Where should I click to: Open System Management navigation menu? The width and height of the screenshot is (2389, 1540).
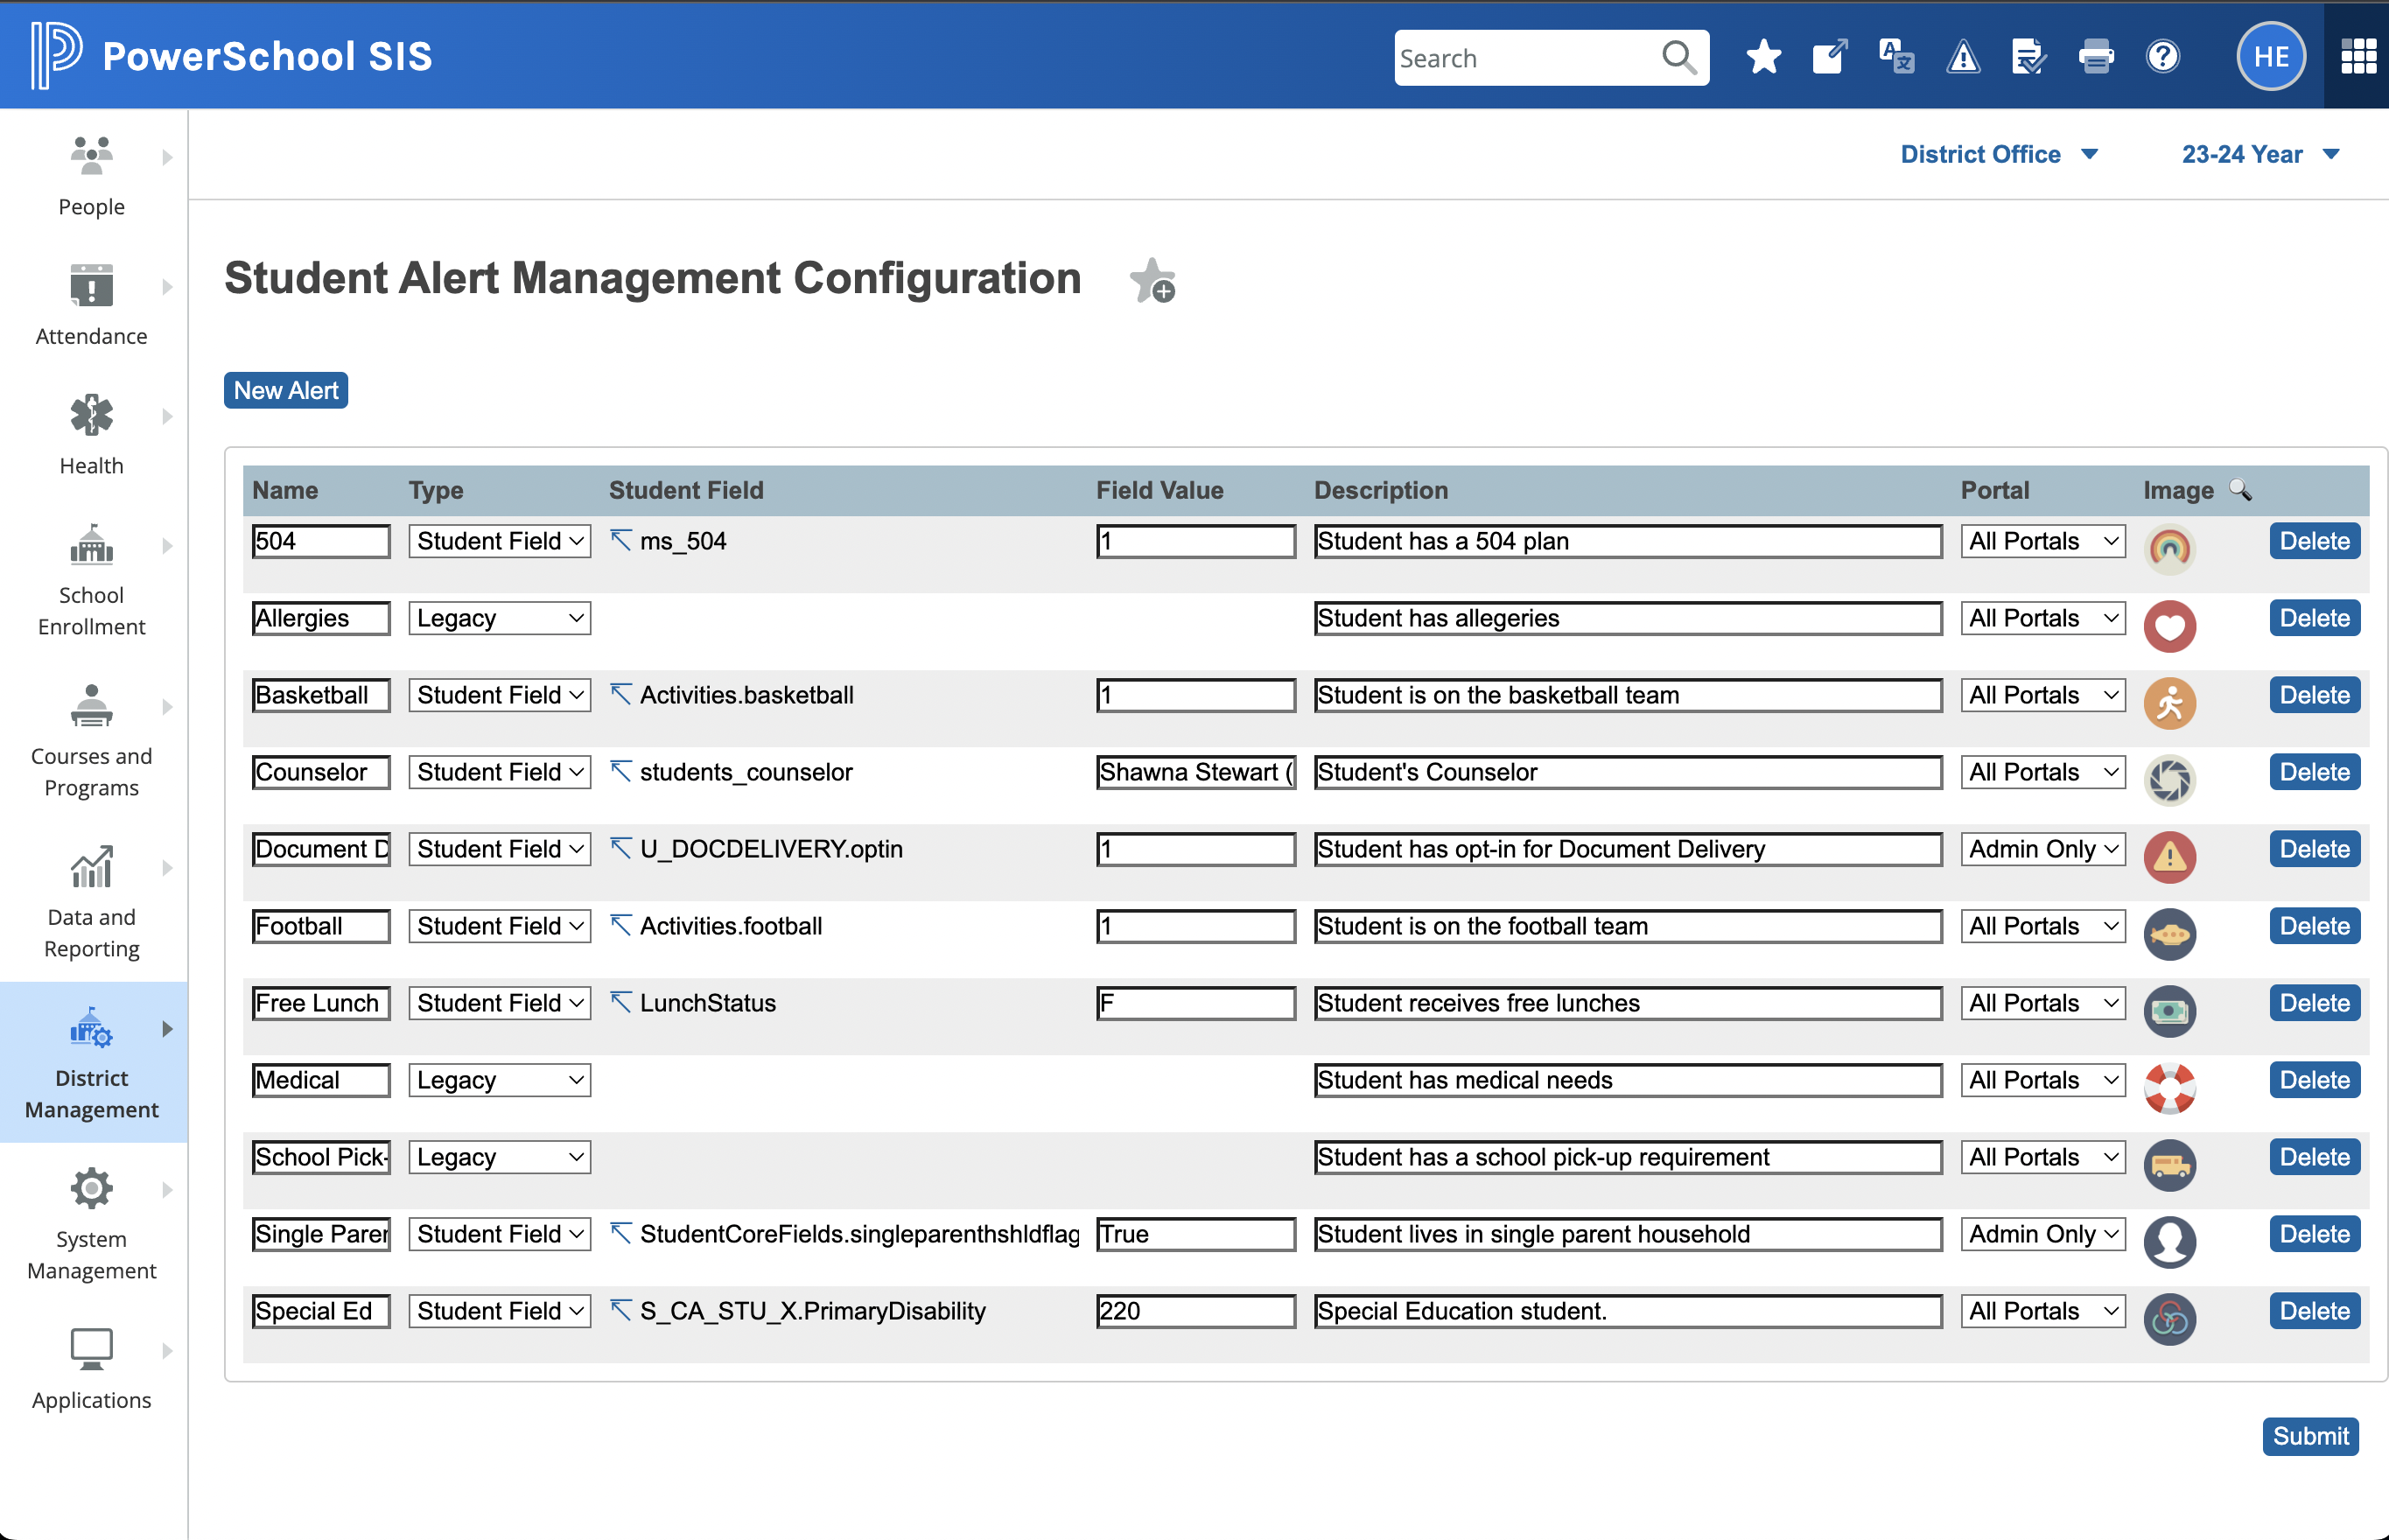92,1223
